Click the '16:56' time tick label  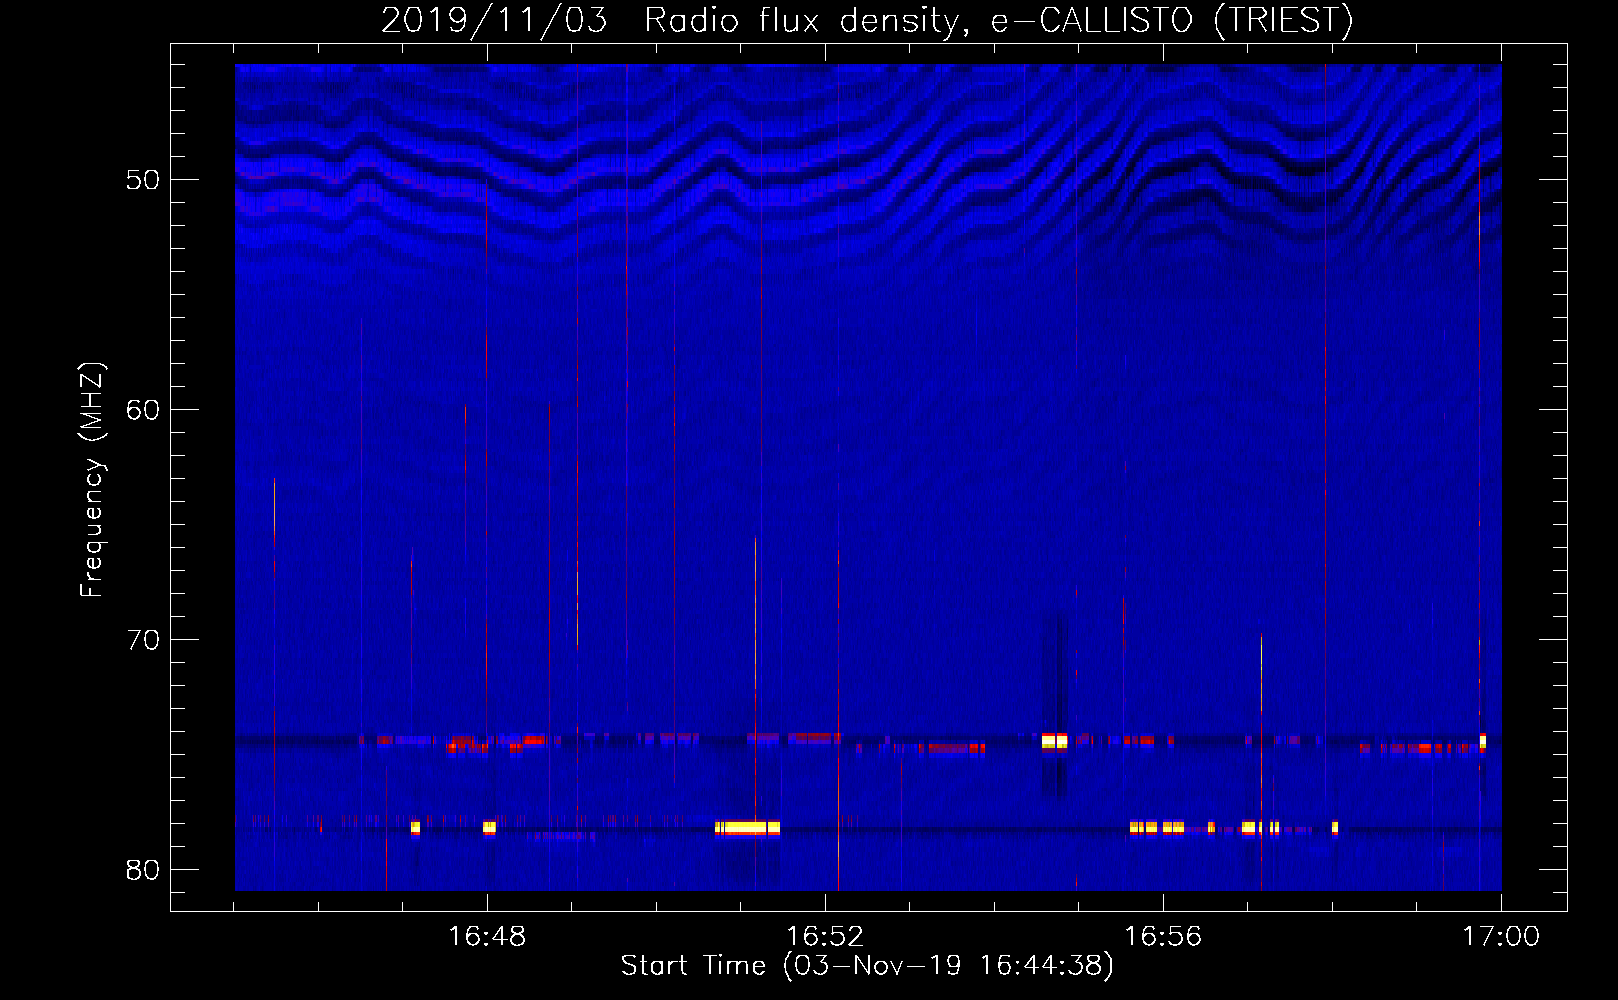1163,937
